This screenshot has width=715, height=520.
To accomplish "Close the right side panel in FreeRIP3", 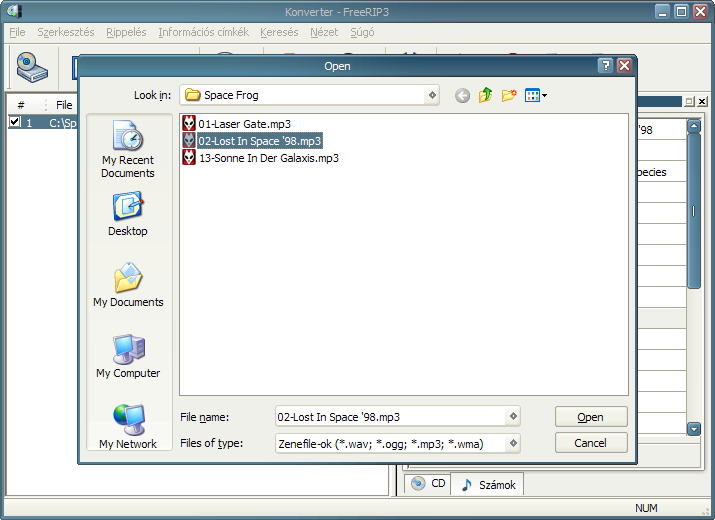I will click(x=702, y=102).
